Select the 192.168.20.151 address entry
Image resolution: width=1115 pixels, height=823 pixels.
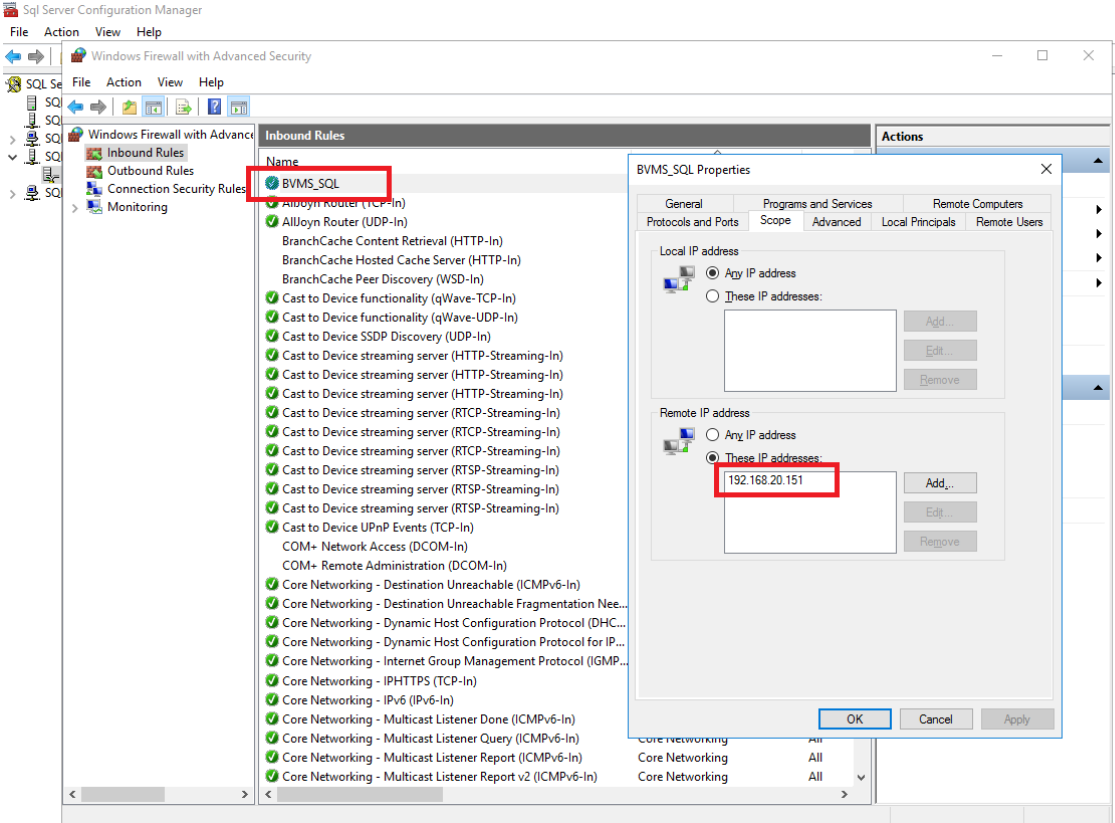(x=765, y=481)
